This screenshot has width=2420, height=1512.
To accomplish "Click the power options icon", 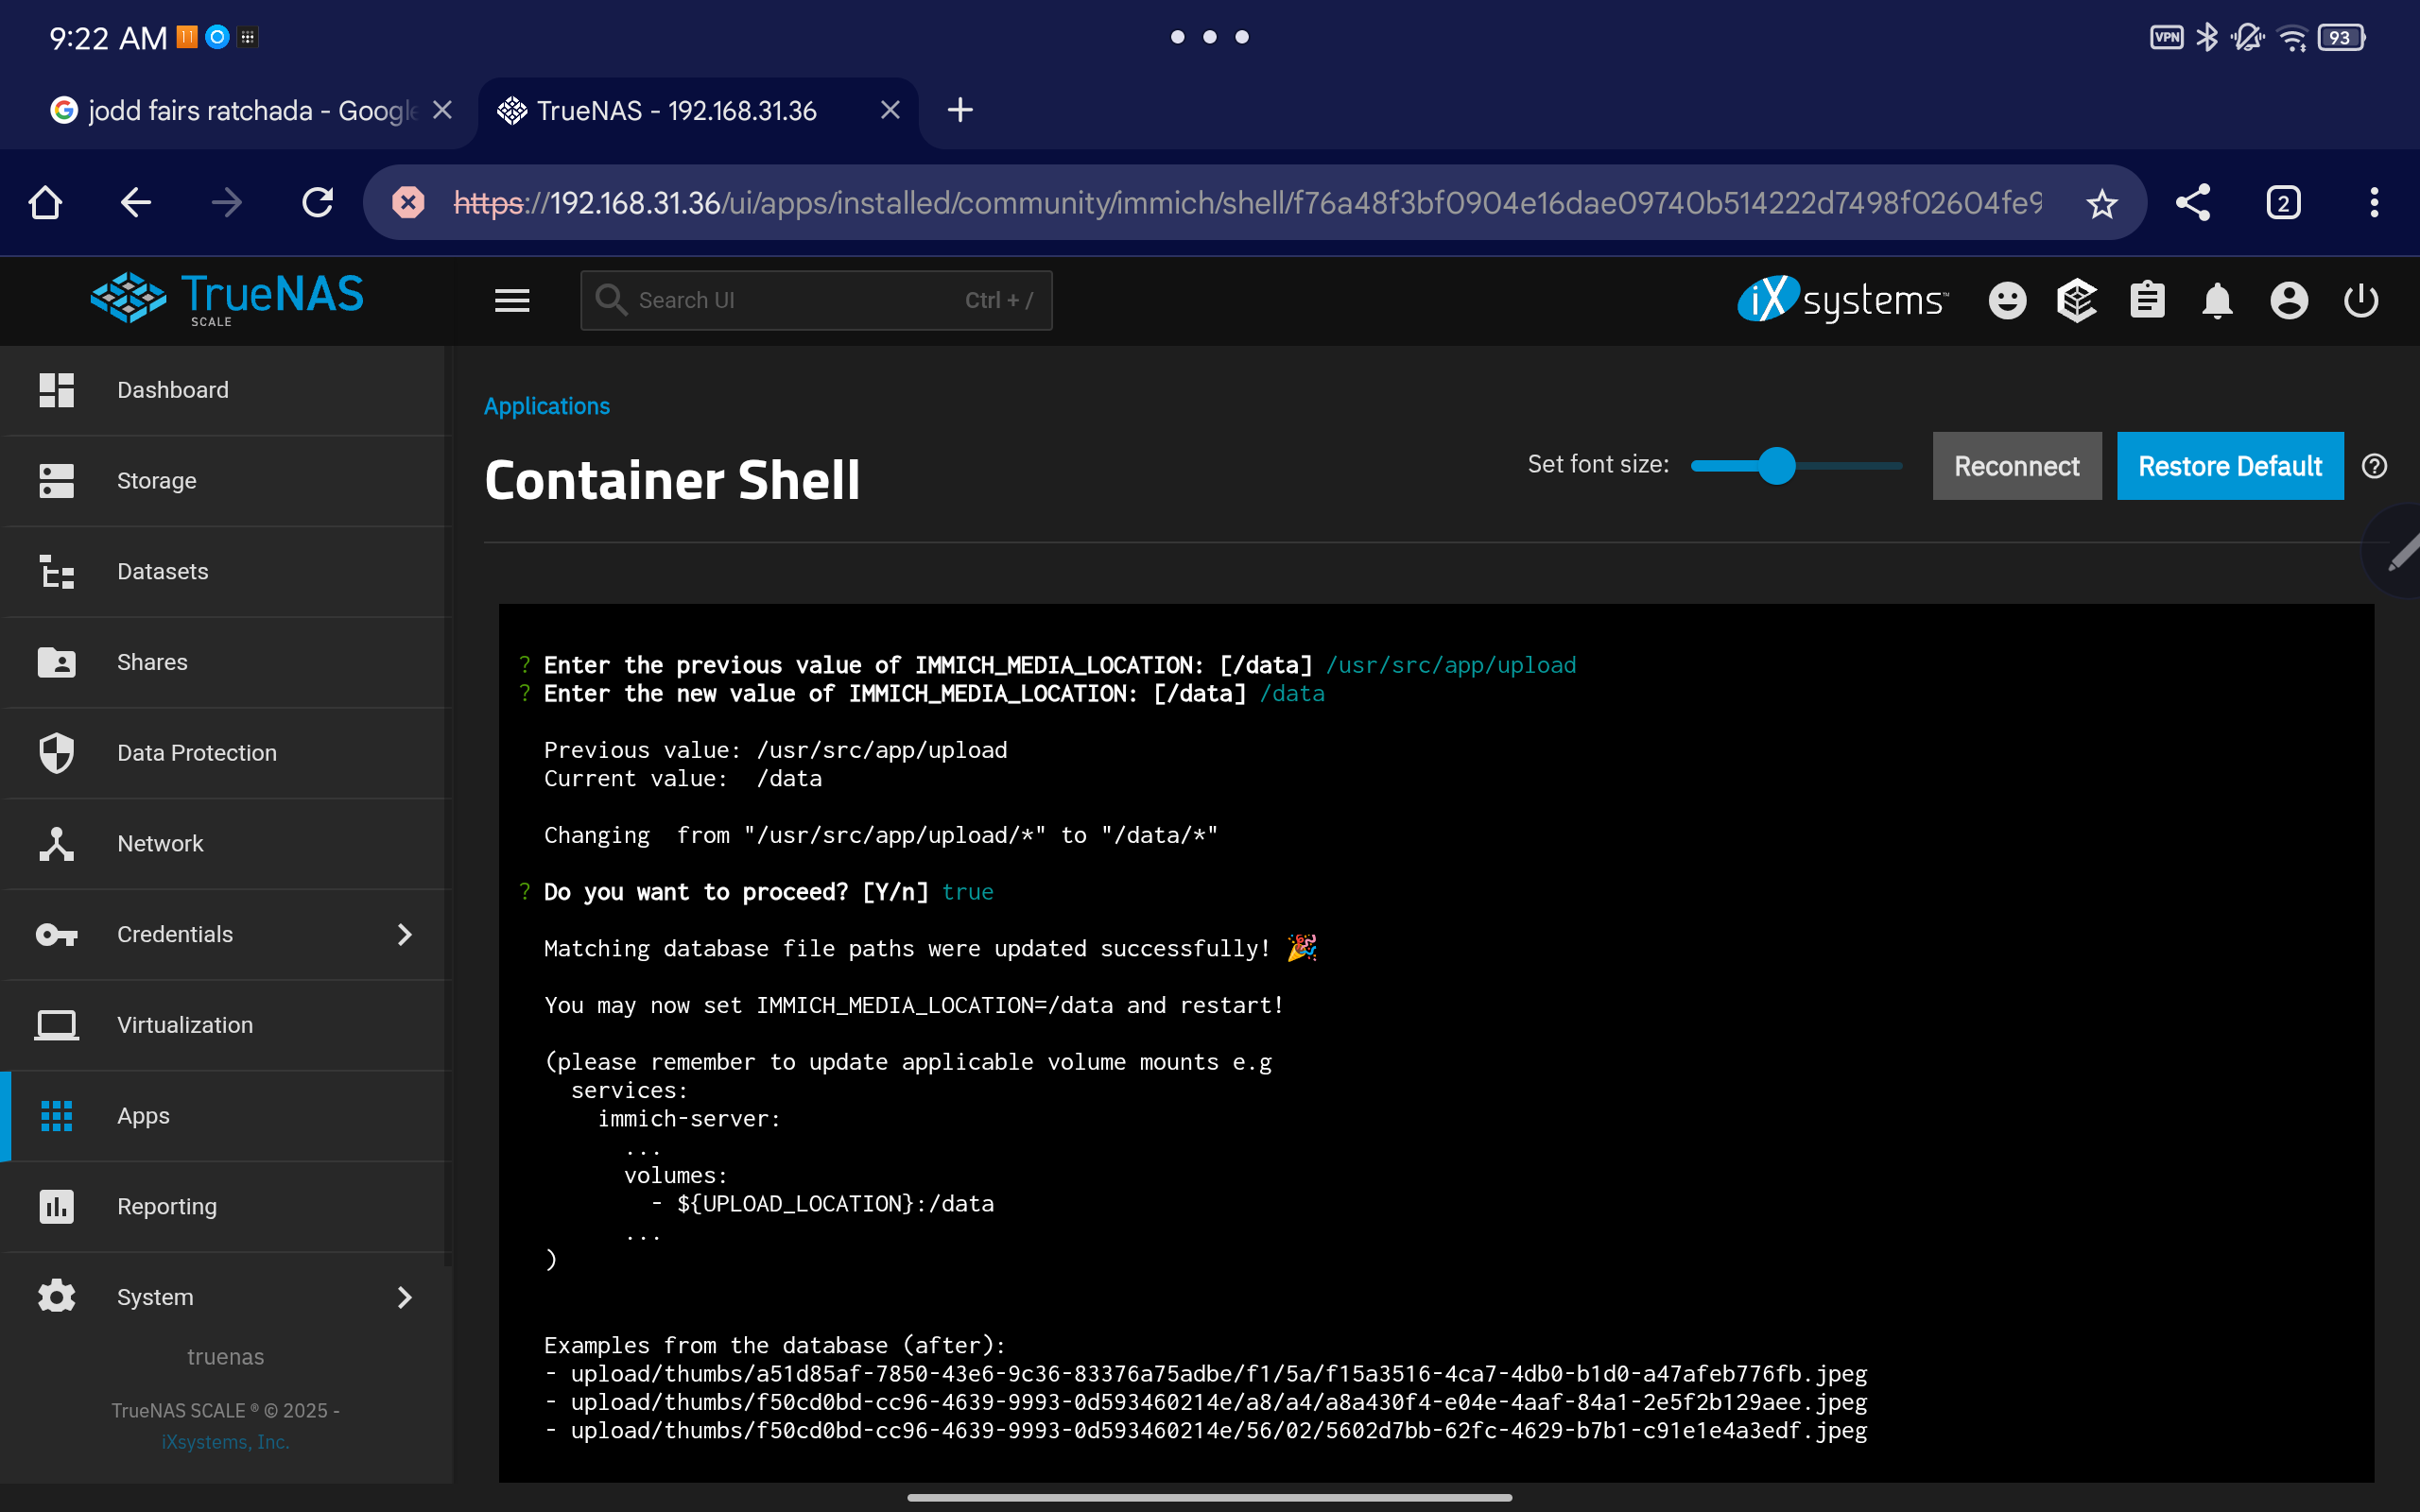I will point(2360,300).
